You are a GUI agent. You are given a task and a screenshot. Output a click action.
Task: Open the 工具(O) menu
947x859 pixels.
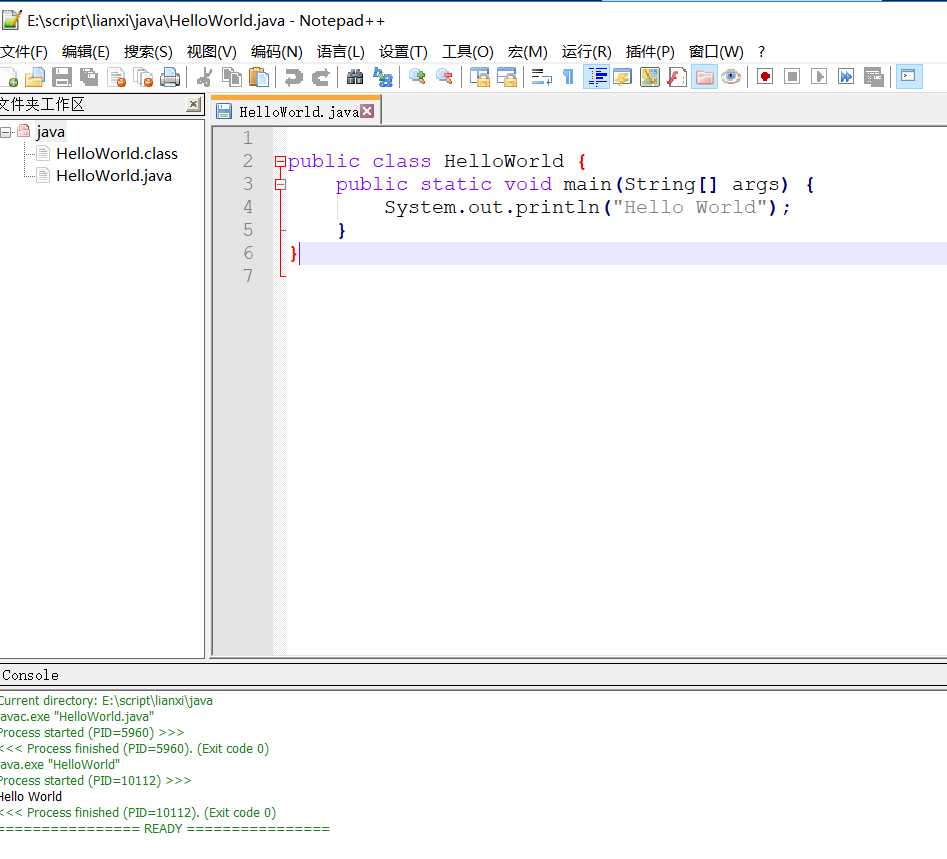click(468, 52)
